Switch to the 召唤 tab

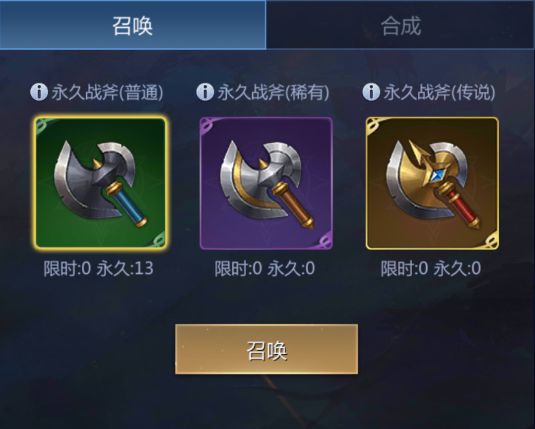[x=133, y=25]
